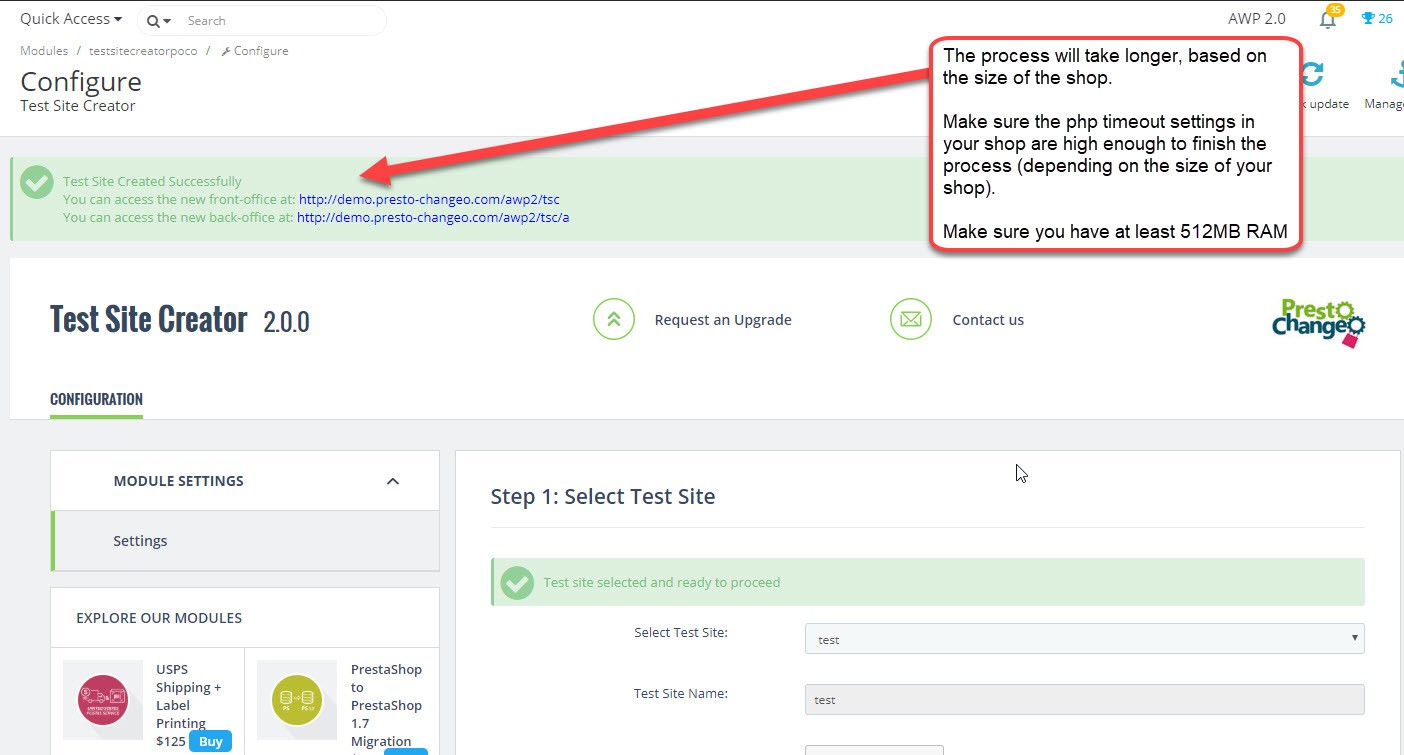Image resolution: width=1404 pixels, height=755 pixels.
Task: Click PrestaShop to PrestaShop 1.7 Migration title
Action: pos(387,705)
